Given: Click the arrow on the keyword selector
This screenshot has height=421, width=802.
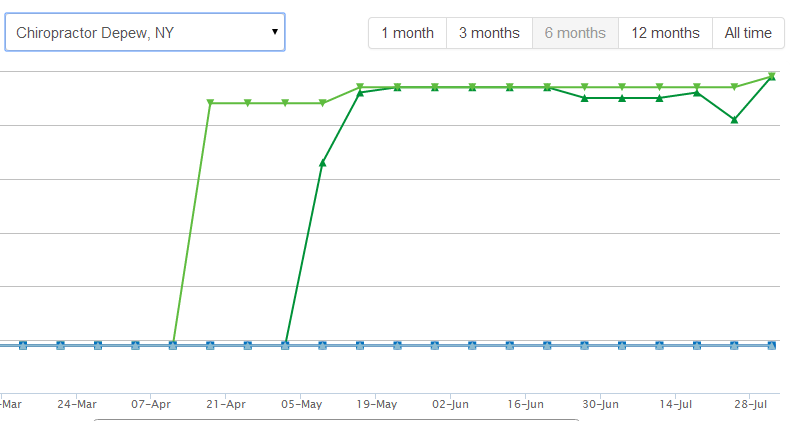Looking at the screenshot, I should pyautogui.click(x=274, y=33).
